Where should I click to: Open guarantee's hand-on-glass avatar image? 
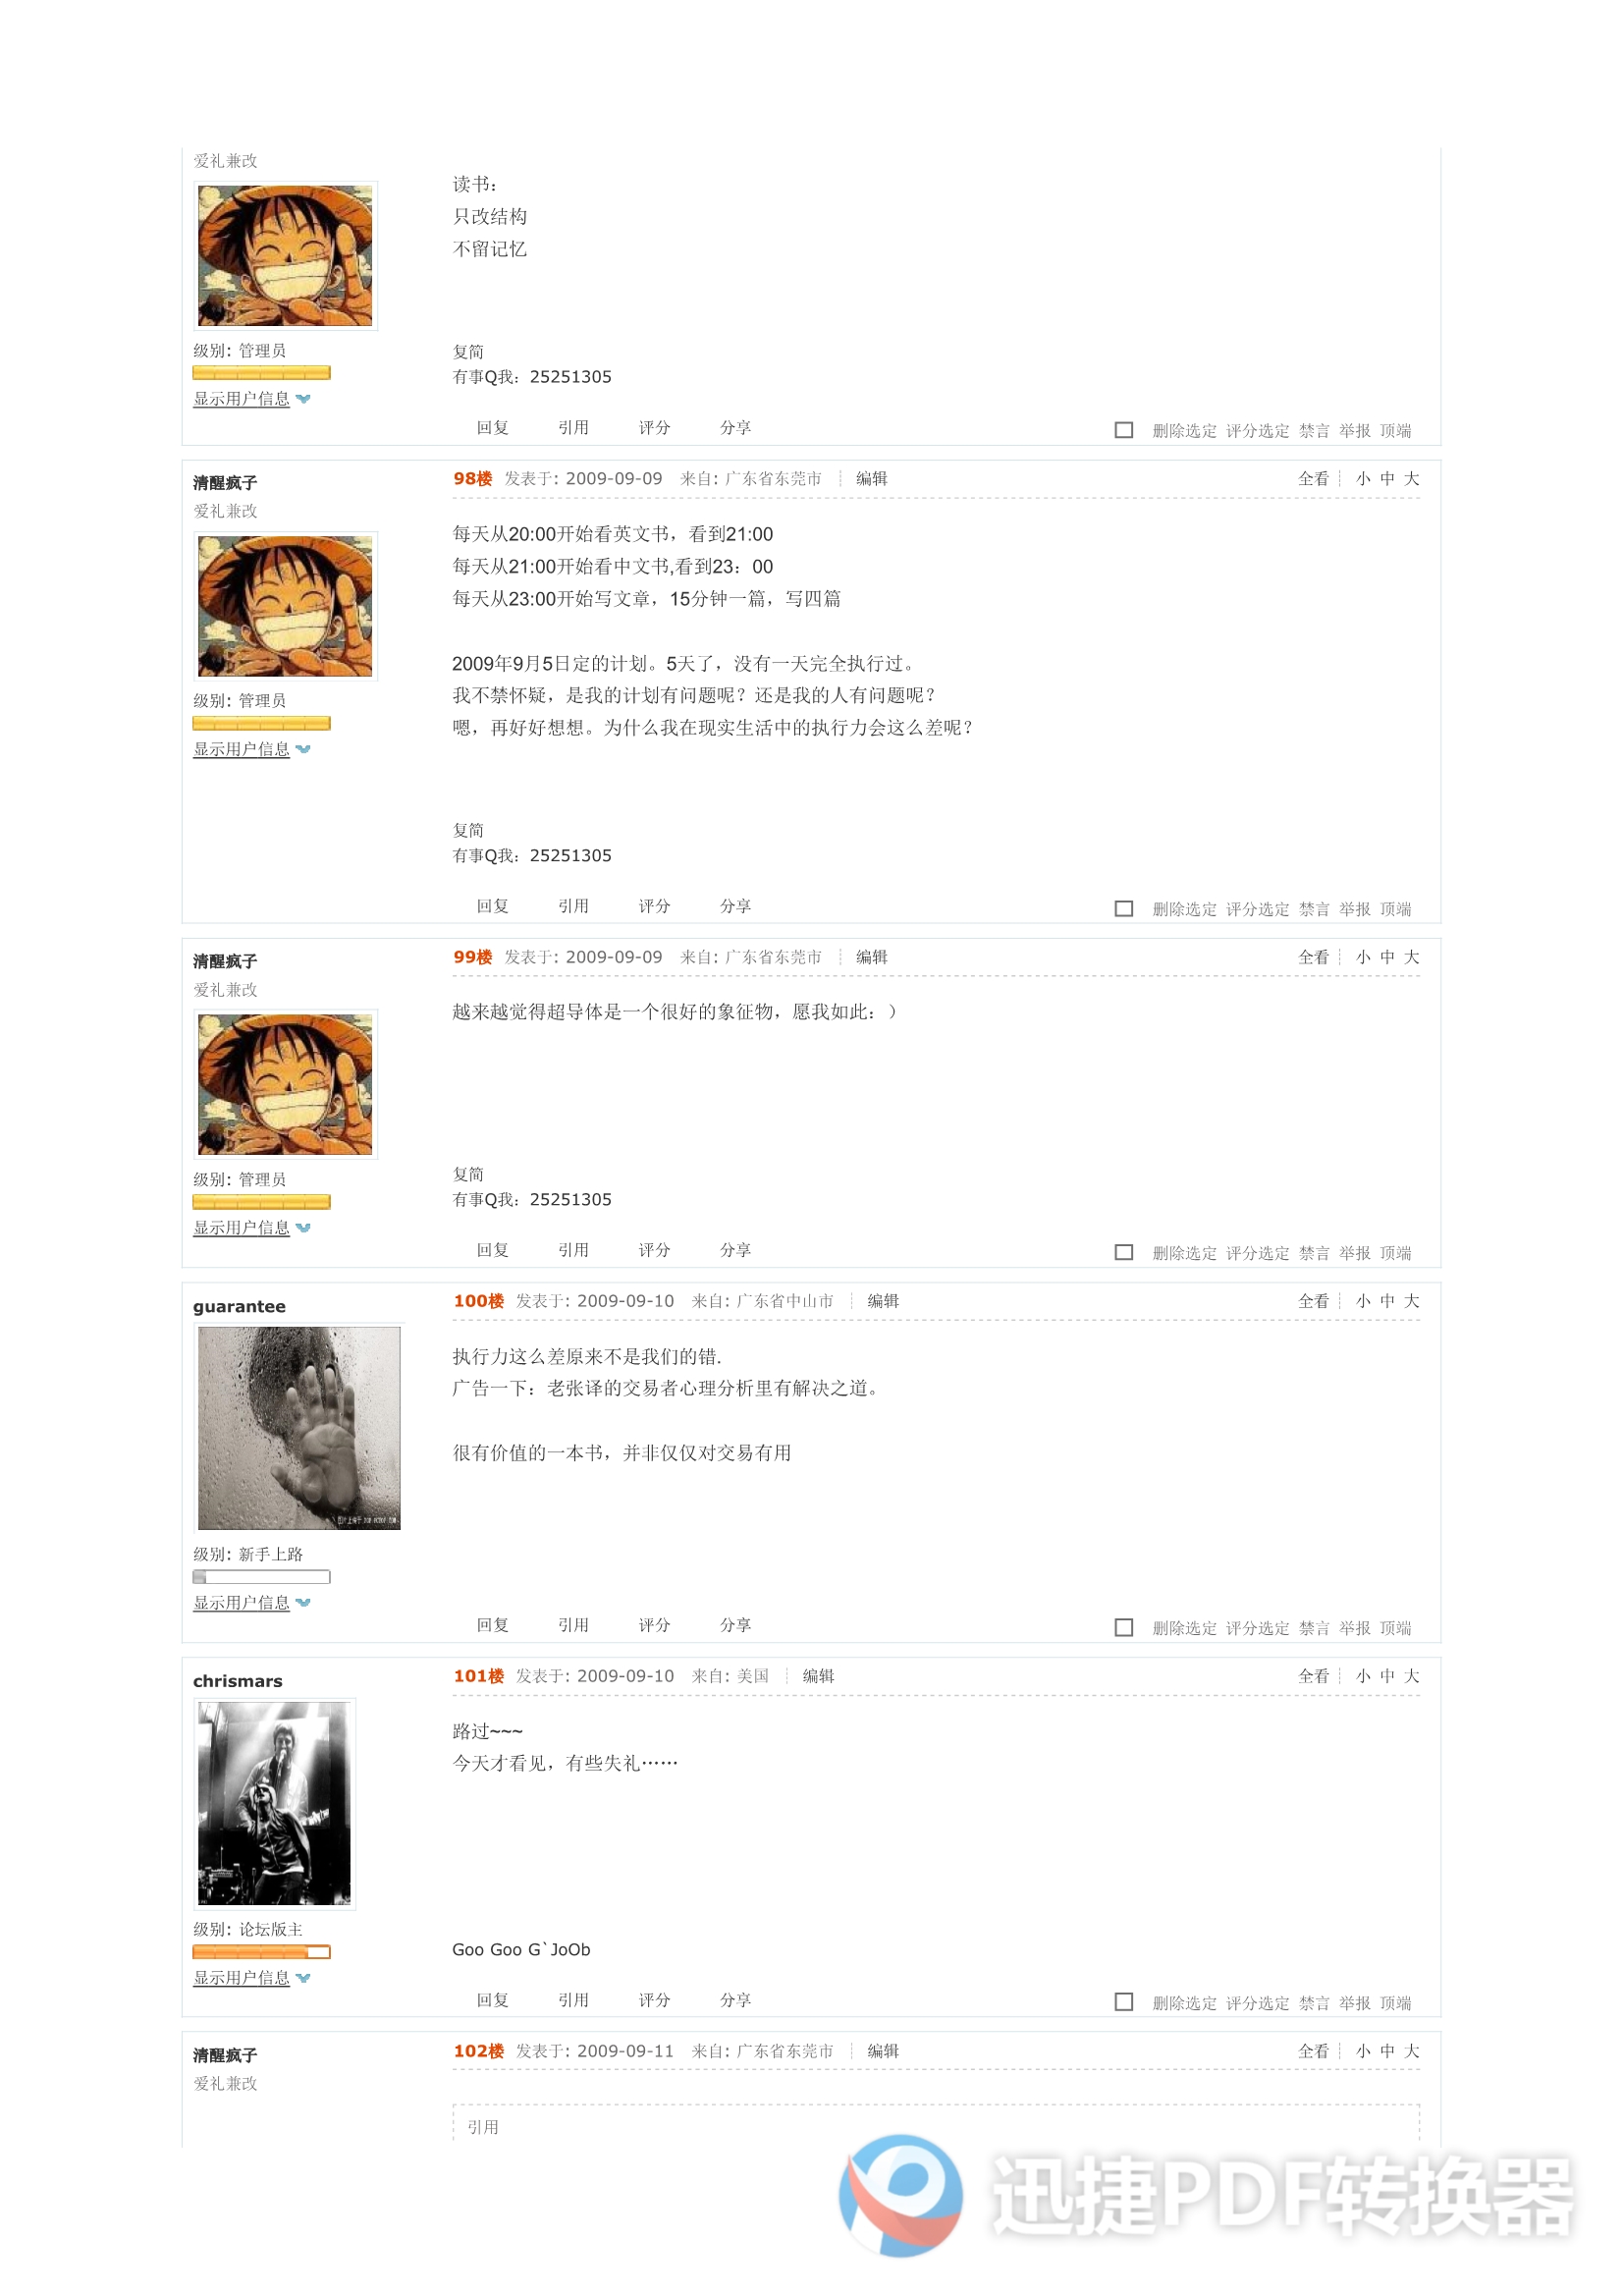(299, 1427)
